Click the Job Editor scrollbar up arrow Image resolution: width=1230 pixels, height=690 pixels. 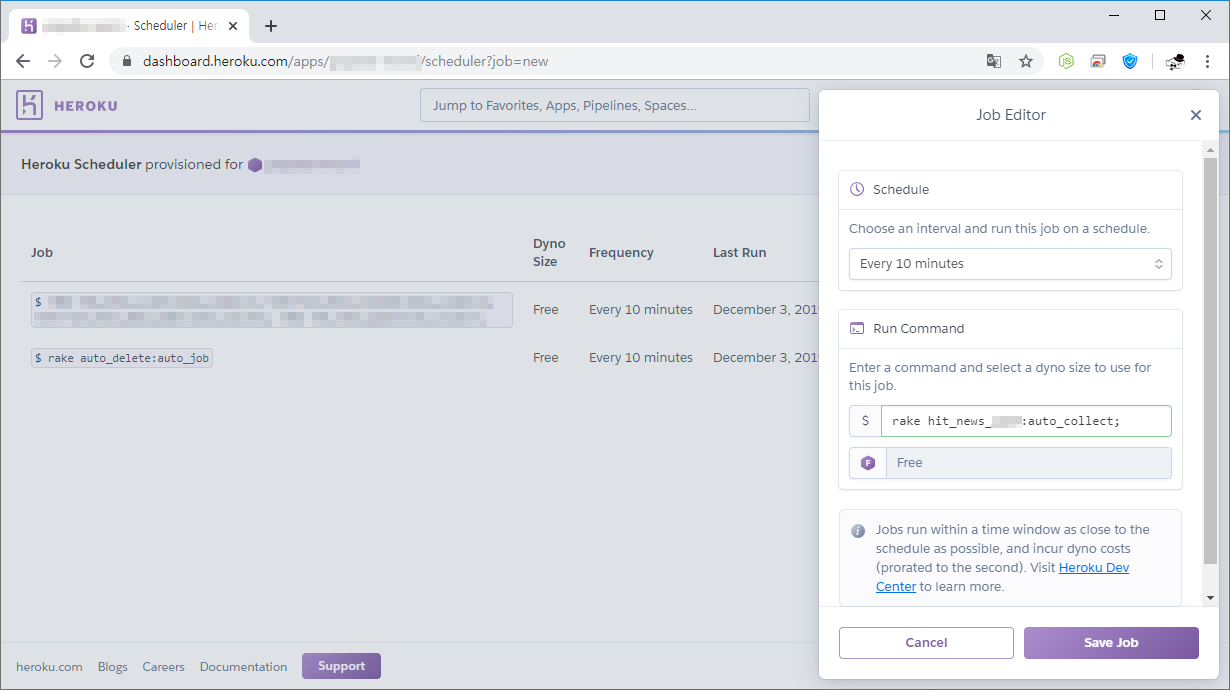point(1210,150)
